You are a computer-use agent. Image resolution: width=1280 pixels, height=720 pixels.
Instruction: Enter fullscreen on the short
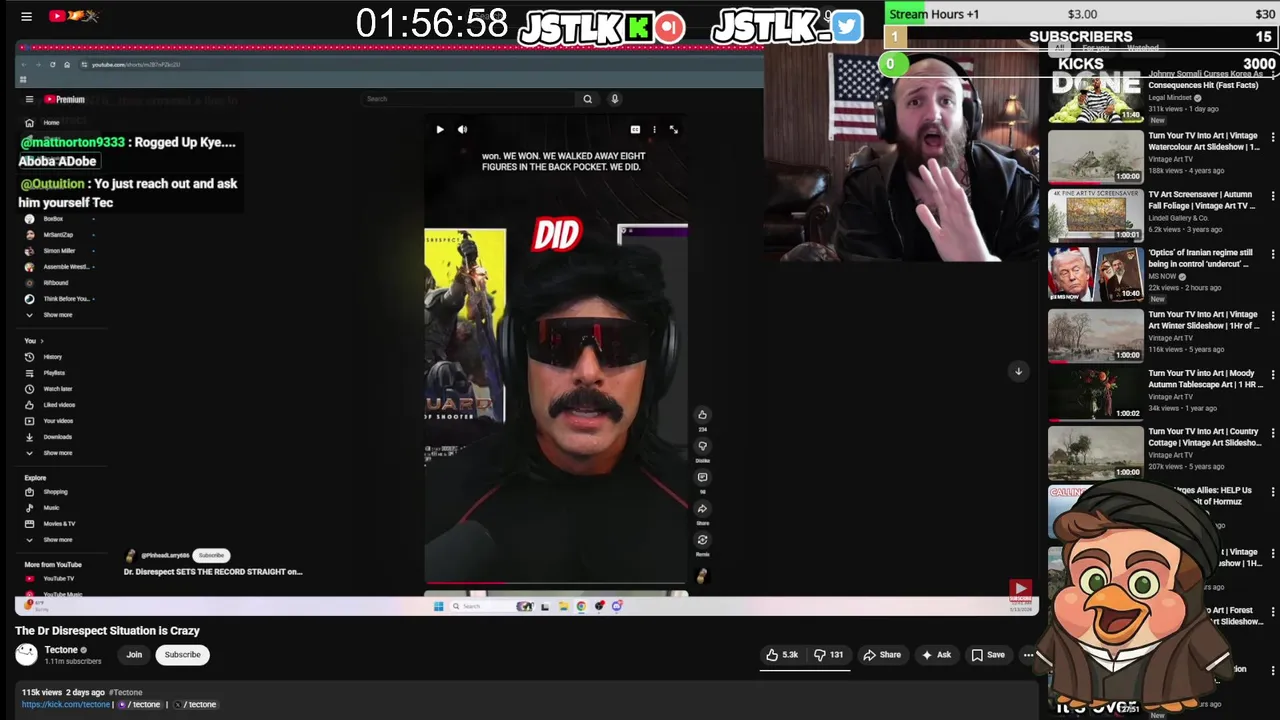(x=673, y=129)
